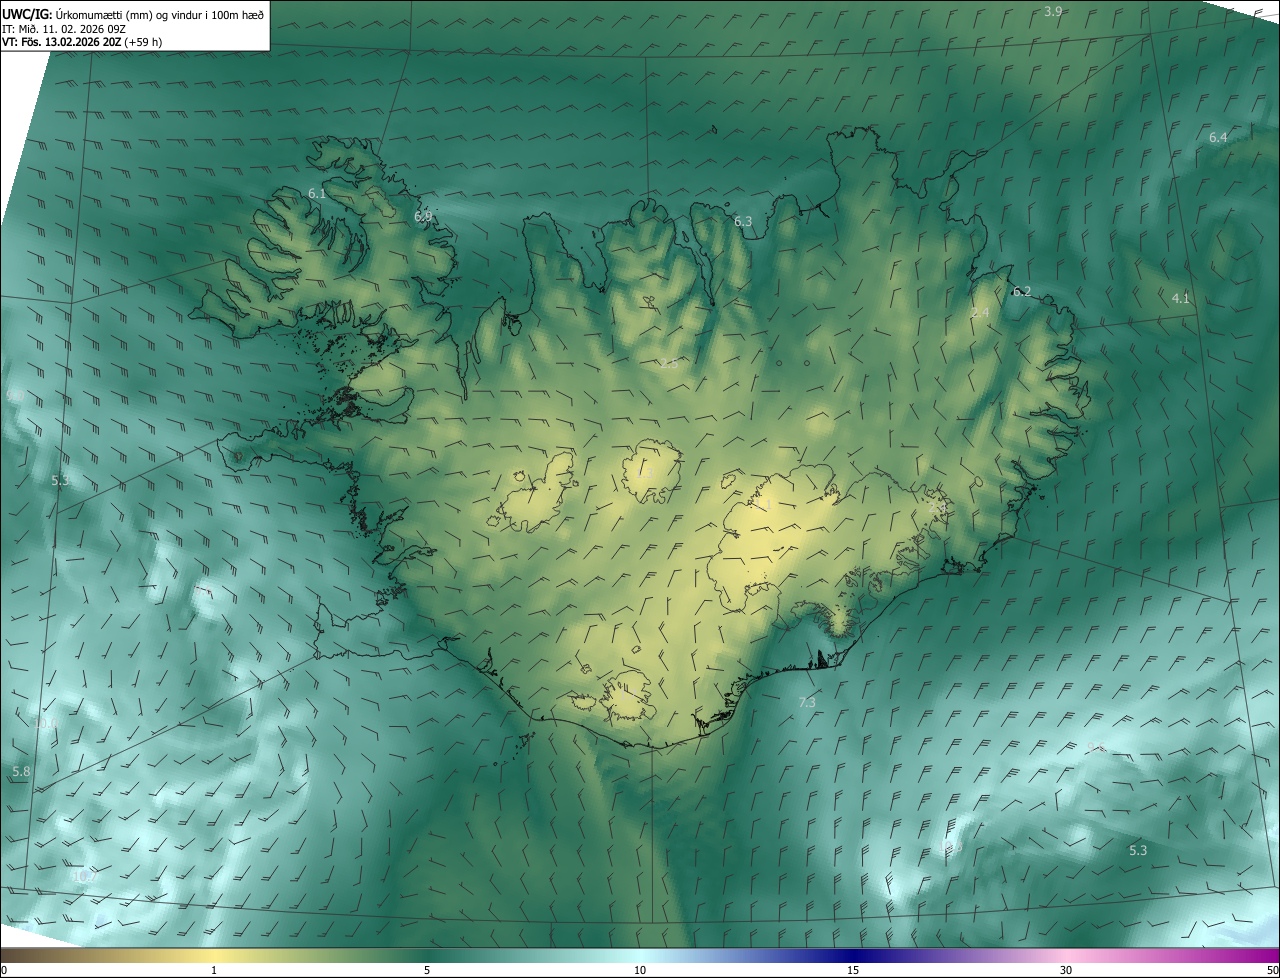Image resolution: width=1280 pixels, height=978 pixels.
Task: Click the 6.3 value label on the map
Action: click(x=743, y=221)
